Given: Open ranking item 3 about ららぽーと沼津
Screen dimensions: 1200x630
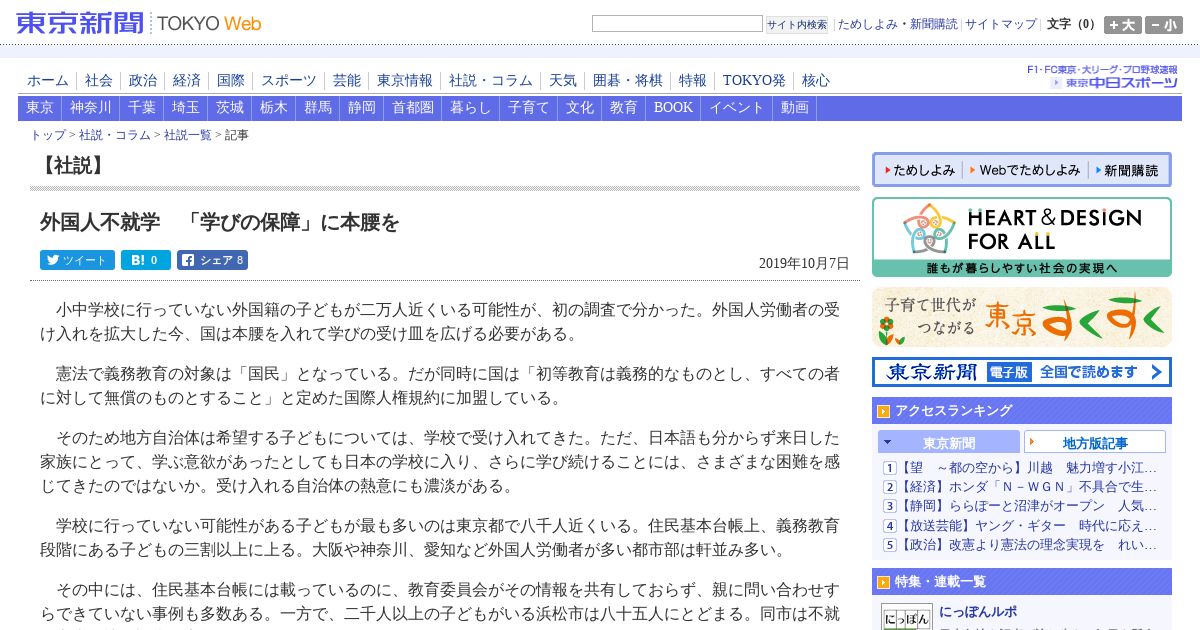Looking at the screenshot, I should click(x=1029, y=506).
